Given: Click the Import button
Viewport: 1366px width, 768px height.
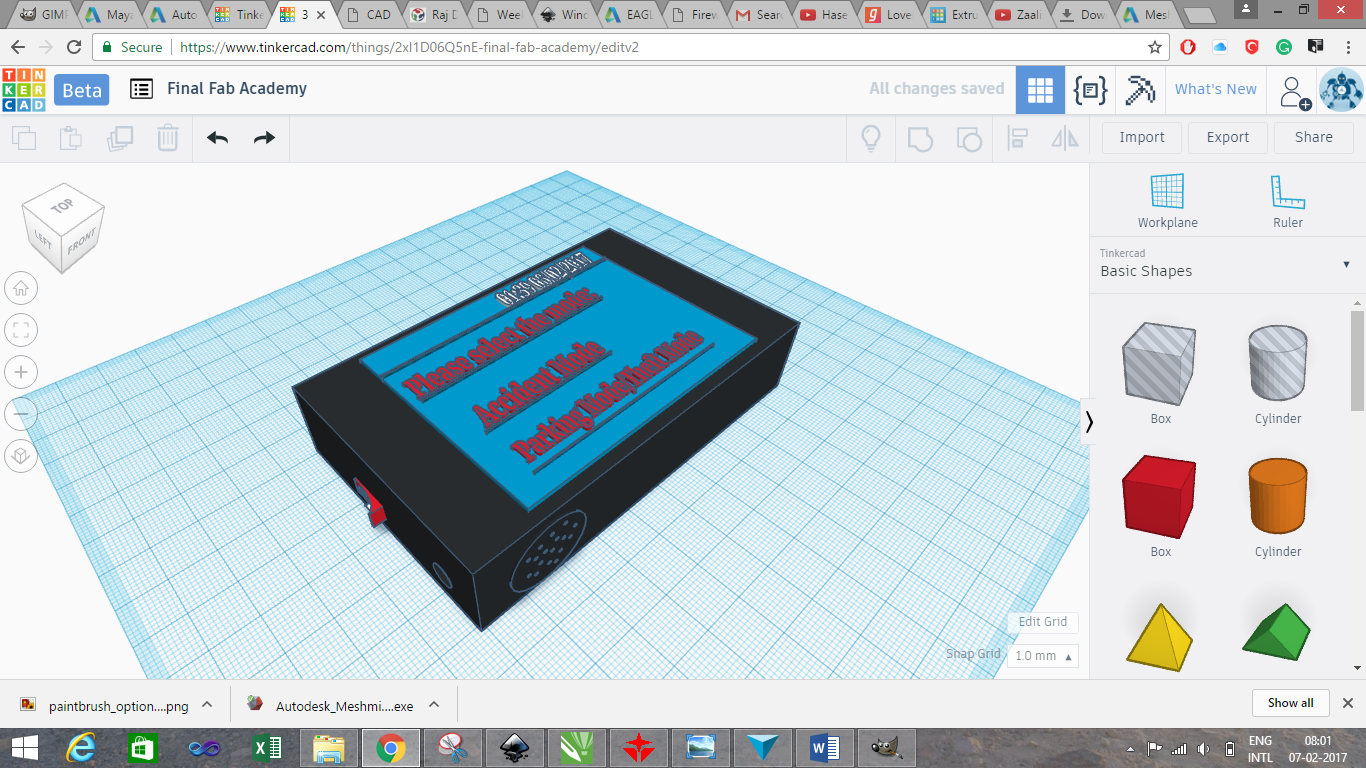Looking at the screenshot, I should (x=1142, y=138).
